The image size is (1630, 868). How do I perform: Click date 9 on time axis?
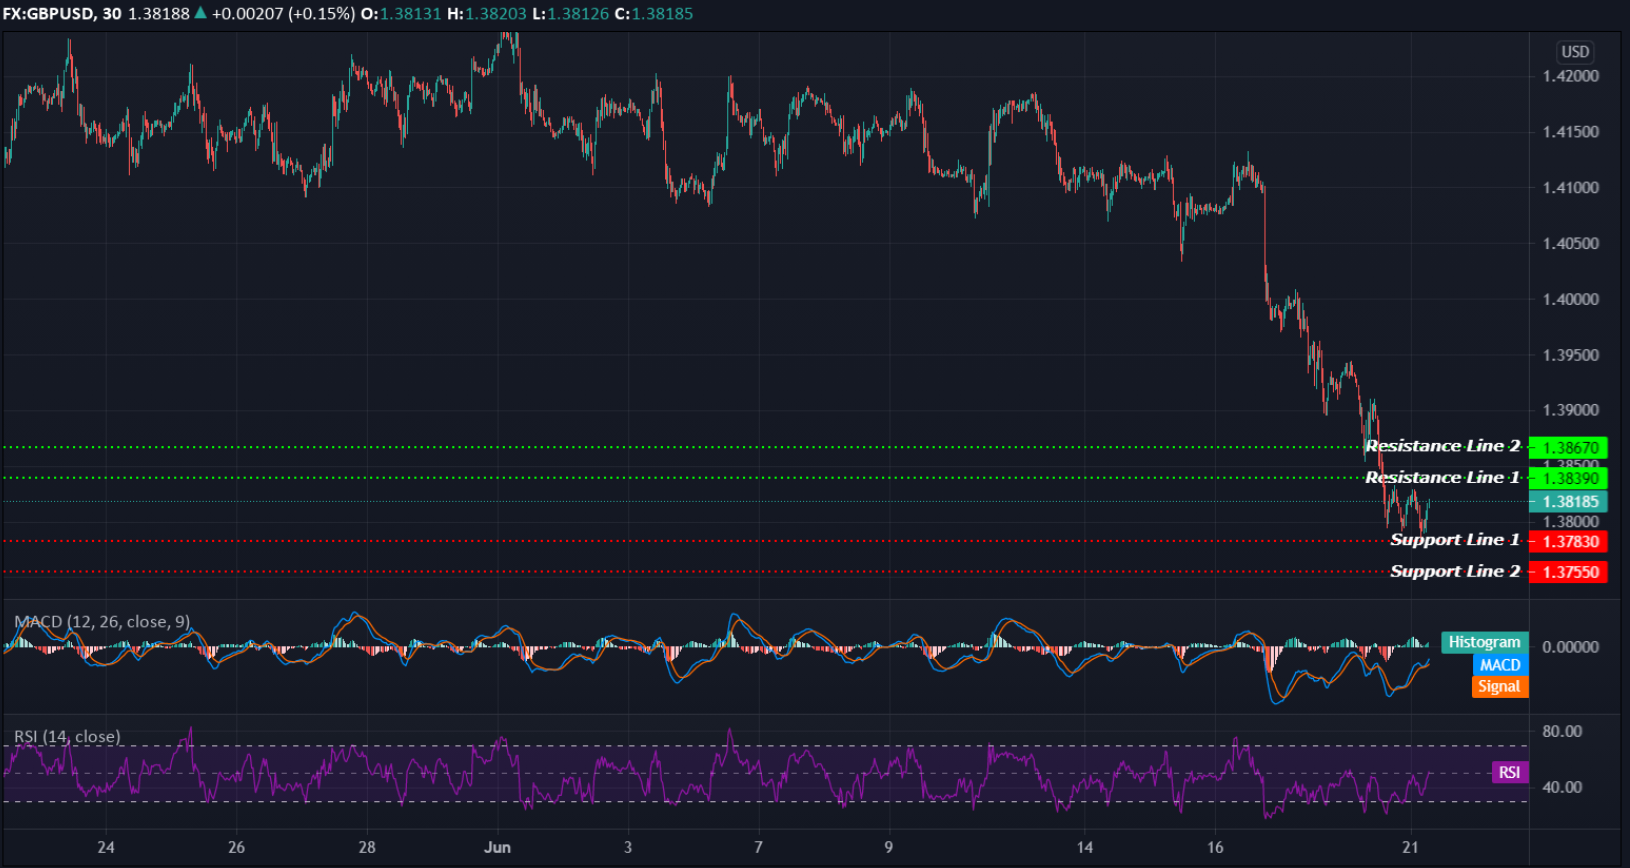888,848
